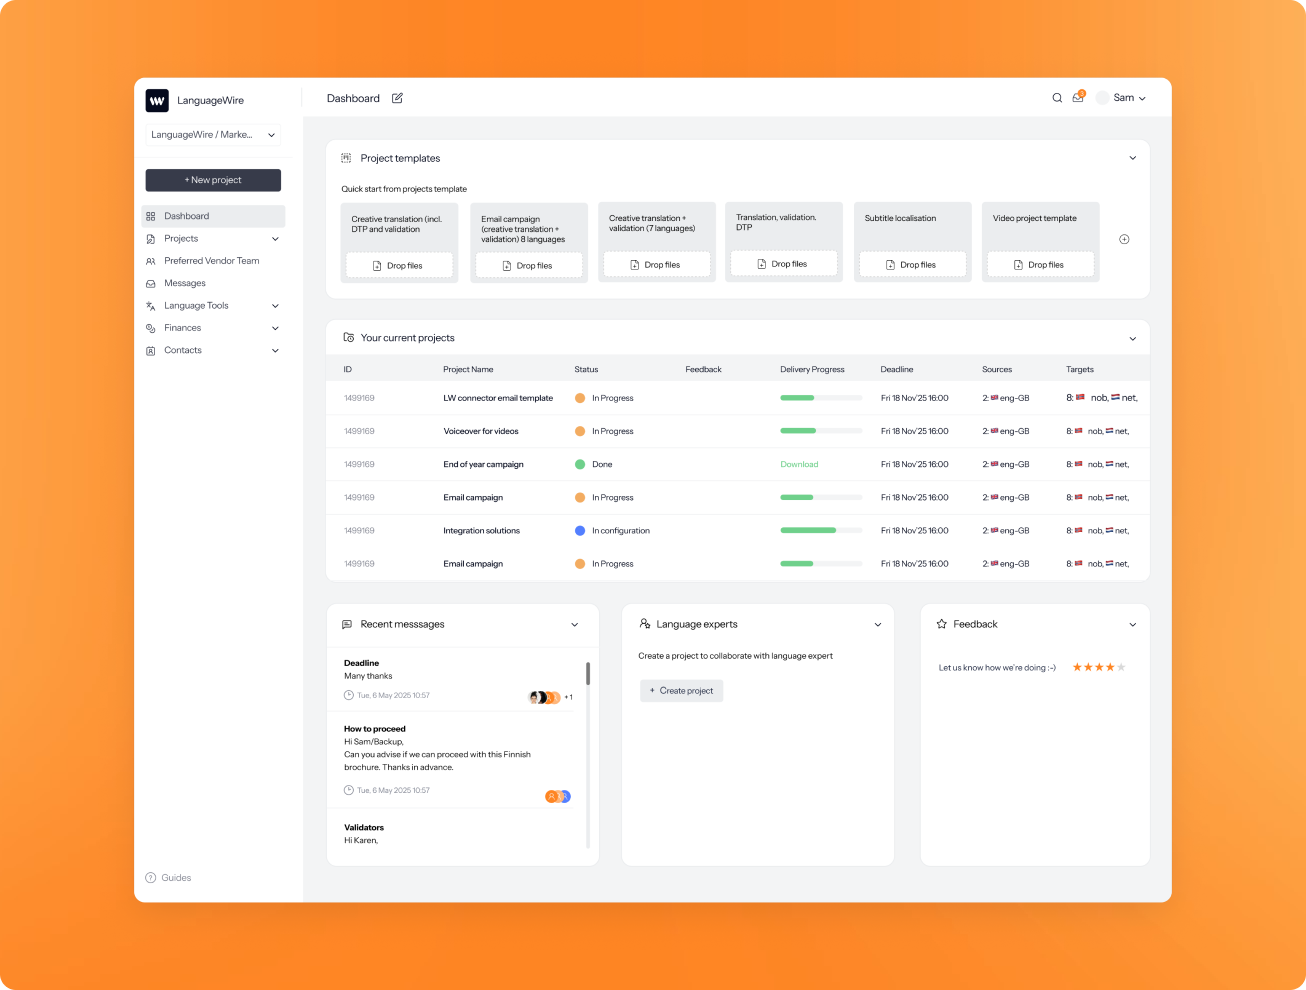Collapse the Project templates section

[1132, 157]
